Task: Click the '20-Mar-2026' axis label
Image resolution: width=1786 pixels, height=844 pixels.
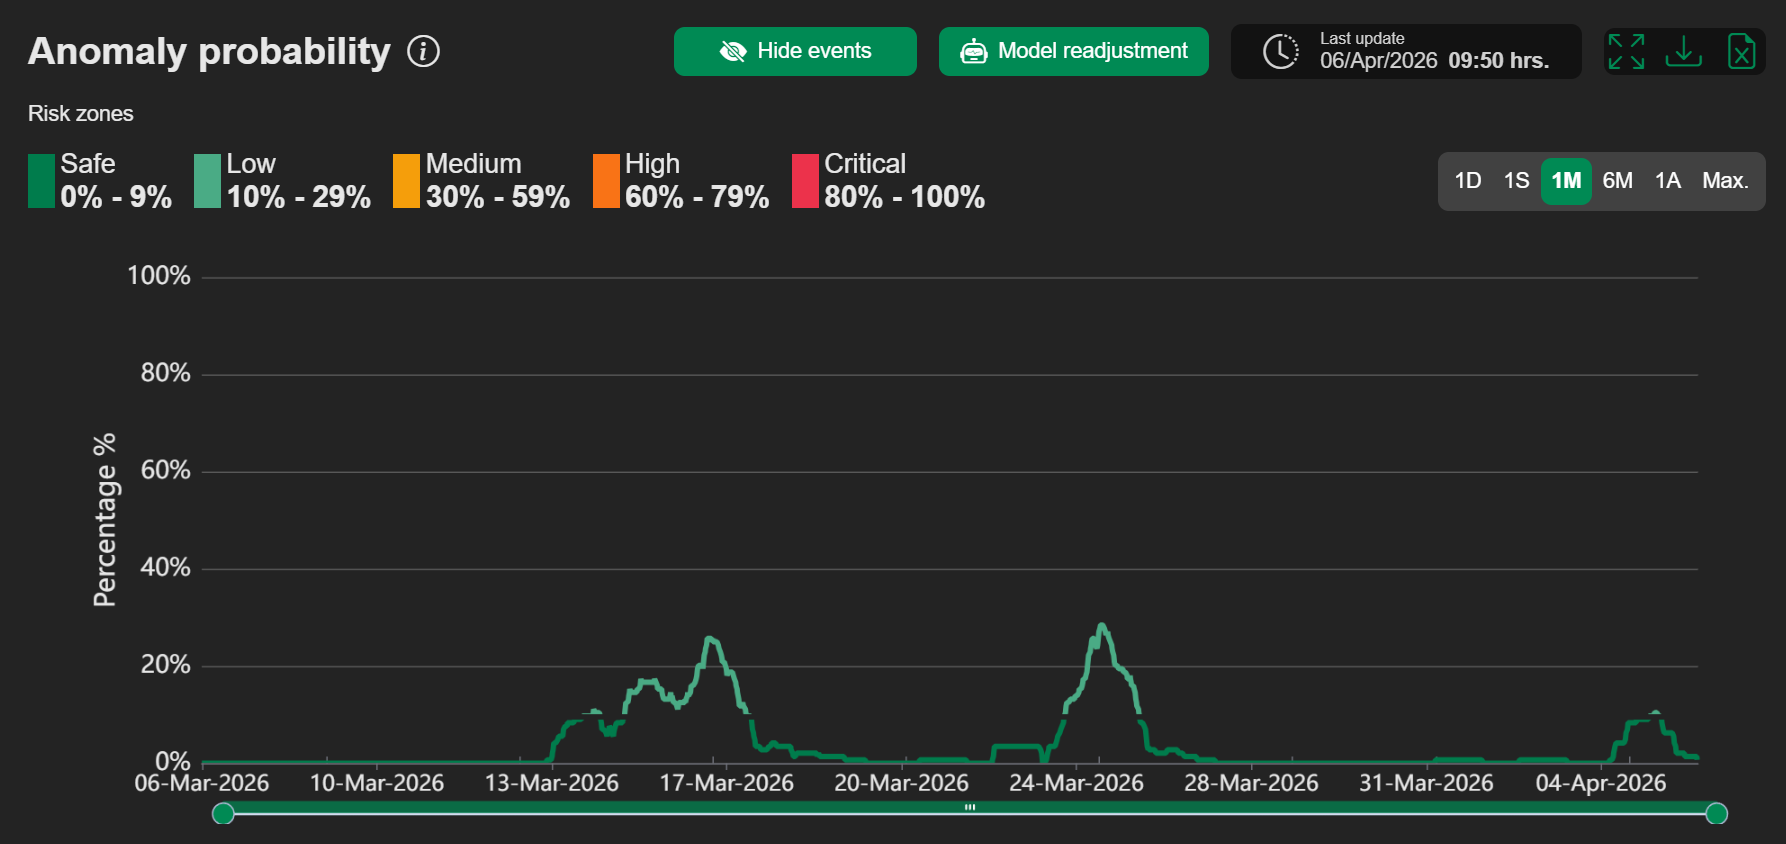Action: coord(901,783)
